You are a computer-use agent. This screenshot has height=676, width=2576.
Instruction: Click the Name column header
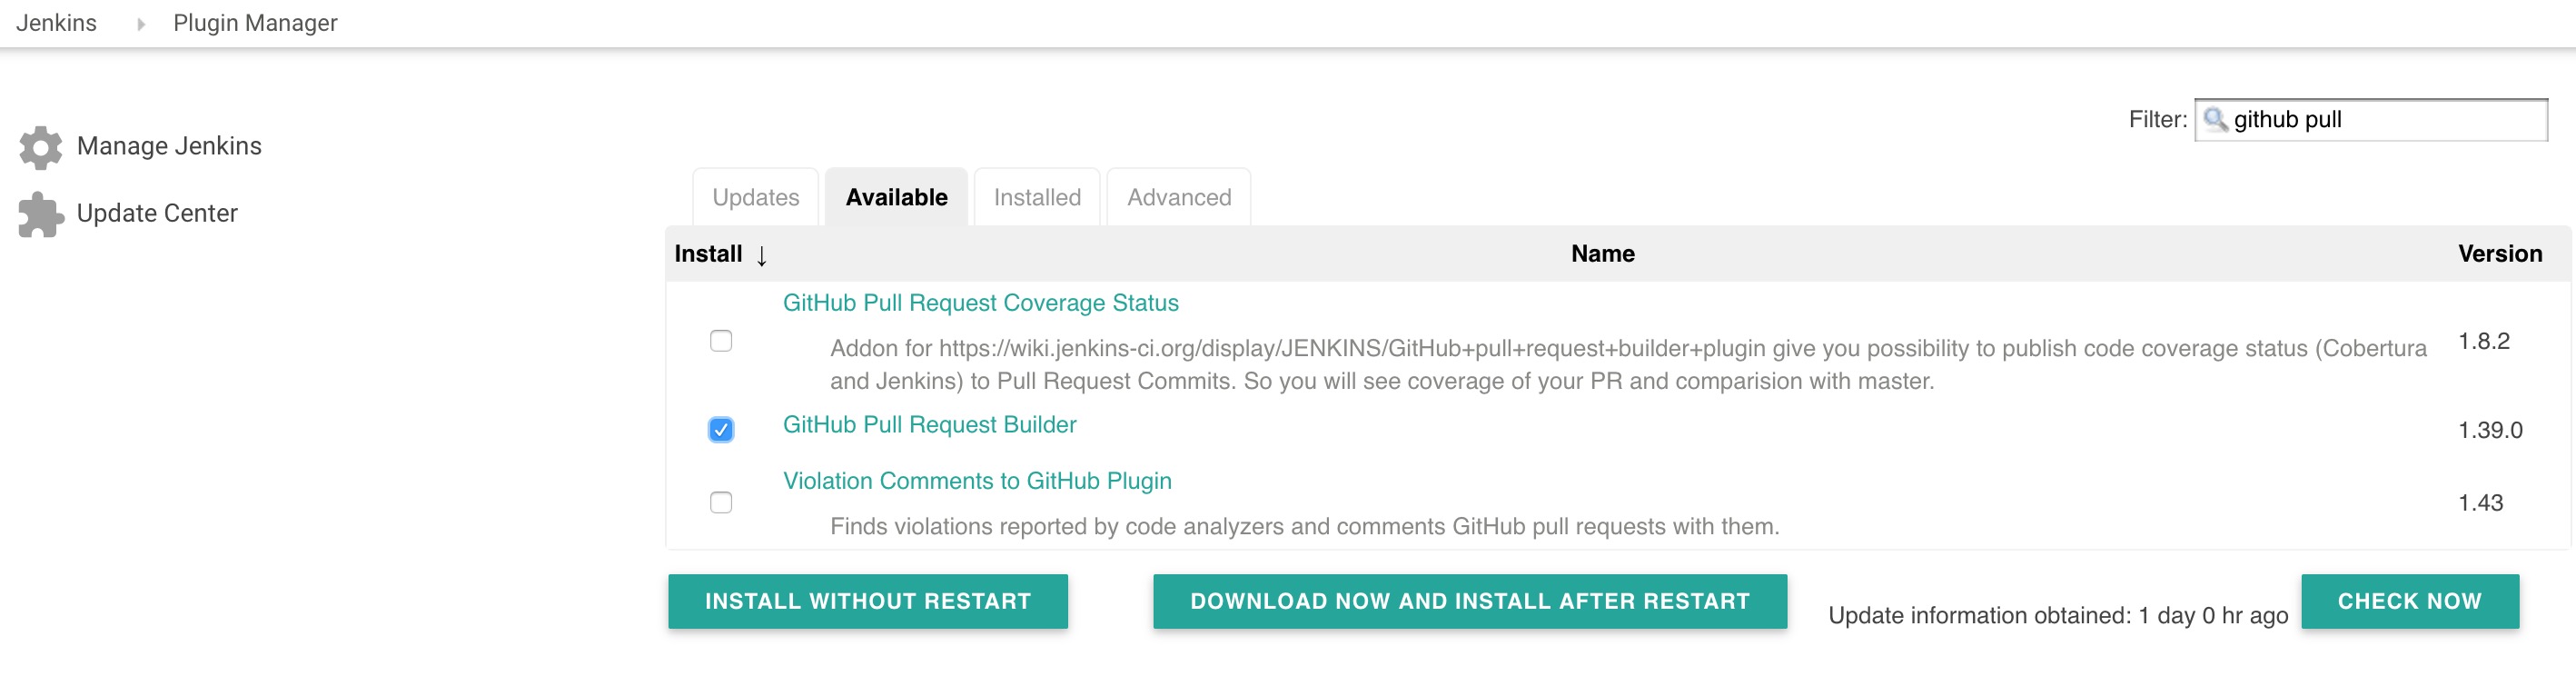pyautogui.click(x=1601, y=254)
